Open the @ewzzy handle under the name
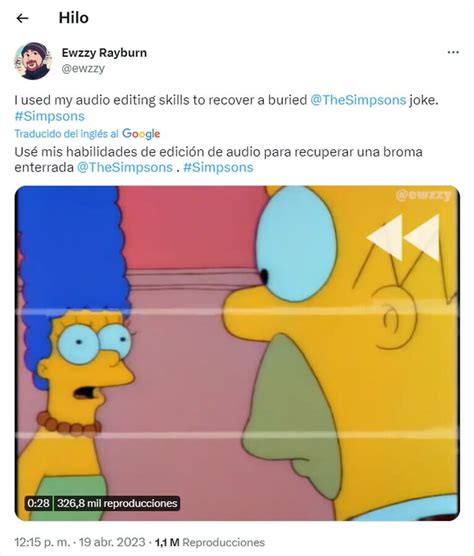Viewport: 474px width, 556px height. click(x=83, y=68)
